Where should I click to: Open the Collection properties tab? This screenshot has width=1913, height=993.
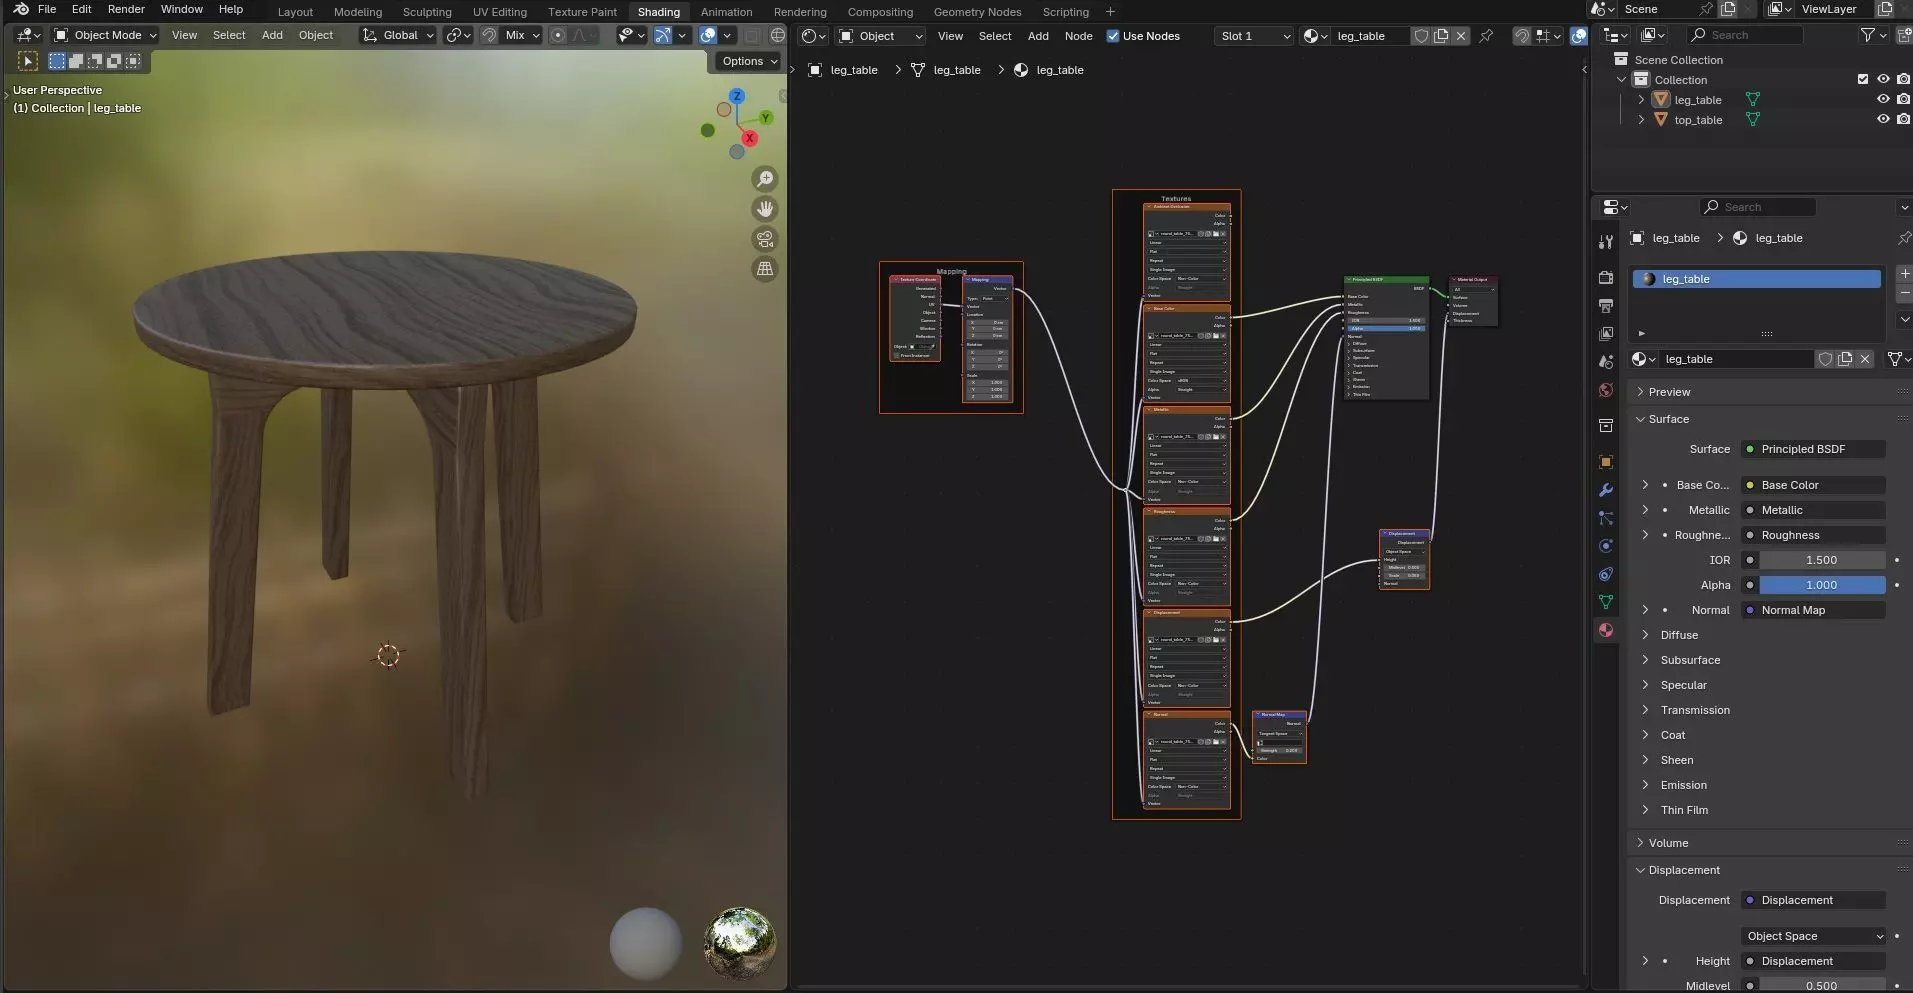(x=1606, y=426)
